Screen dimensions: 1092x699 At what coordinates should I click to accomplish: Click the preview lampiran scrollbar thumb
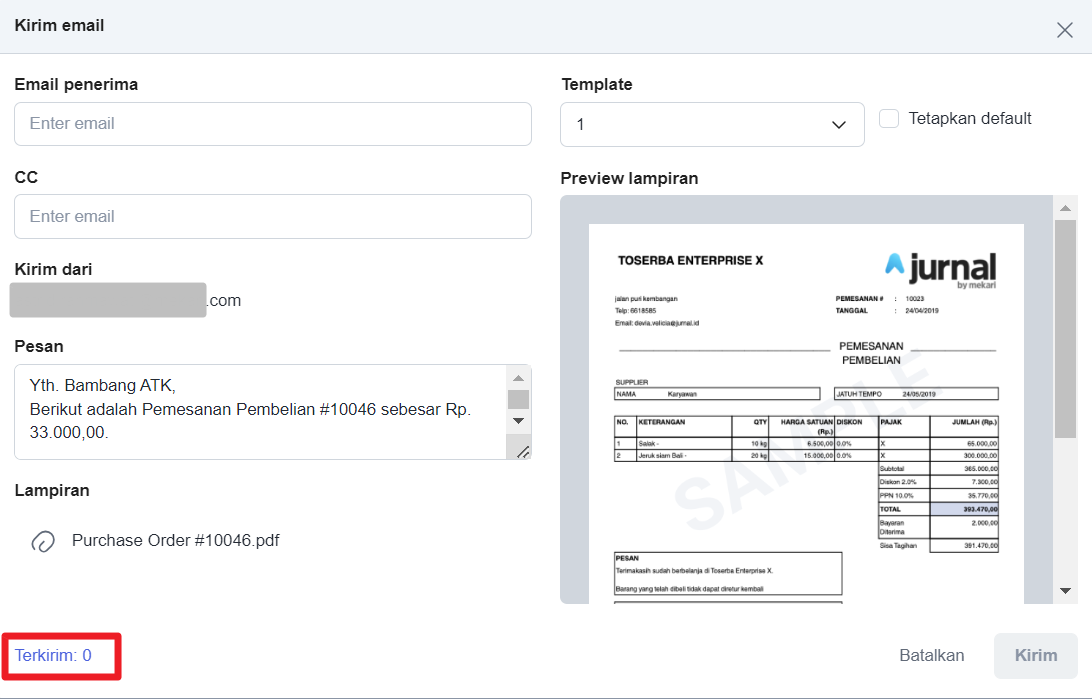pyautogui.click(x=1065, y=328)
